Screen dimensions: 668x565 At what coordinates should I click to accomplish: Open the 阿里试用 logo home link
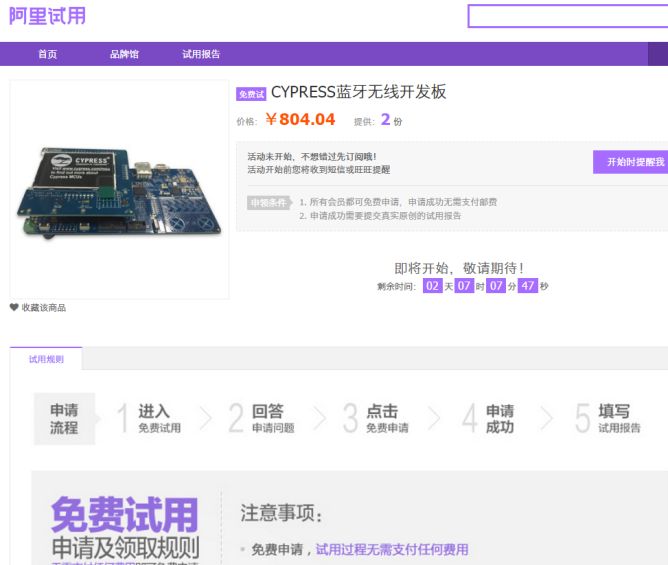(47, 16)
